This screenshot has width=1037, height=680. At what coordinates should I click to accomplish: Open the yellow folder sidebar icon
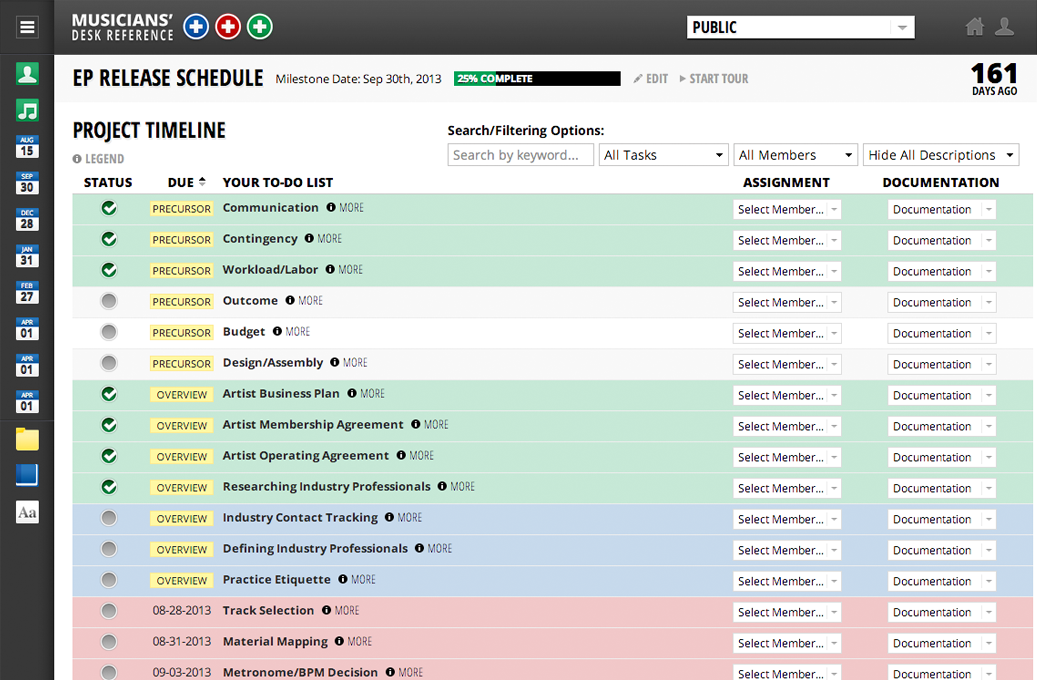point(27,439)
